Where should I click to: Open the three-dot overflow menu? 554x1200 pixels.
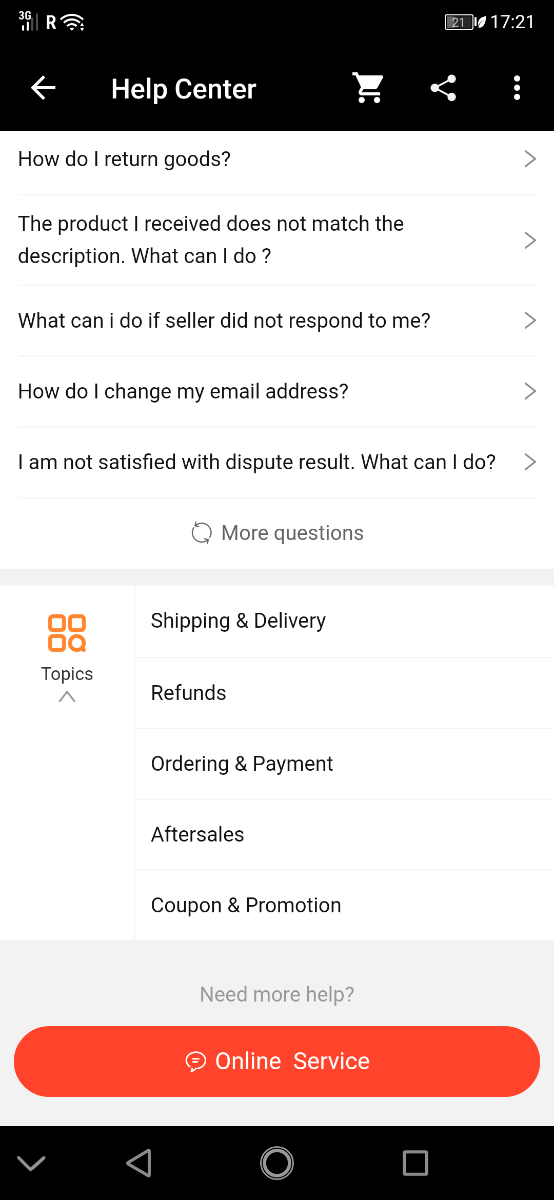click(517, 88)
